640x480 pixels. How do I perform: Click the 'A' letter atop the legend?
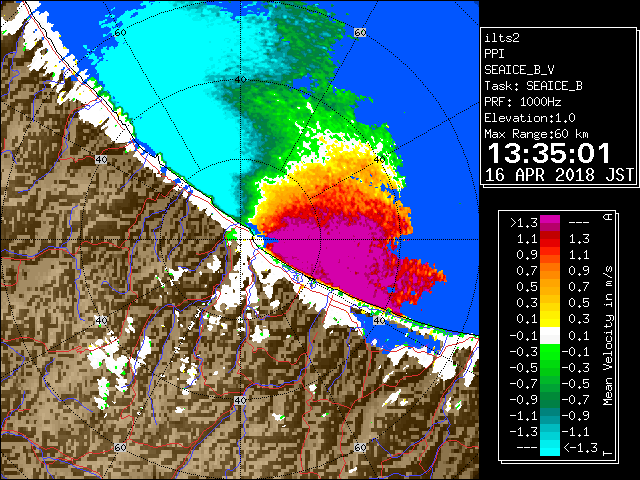608,217
